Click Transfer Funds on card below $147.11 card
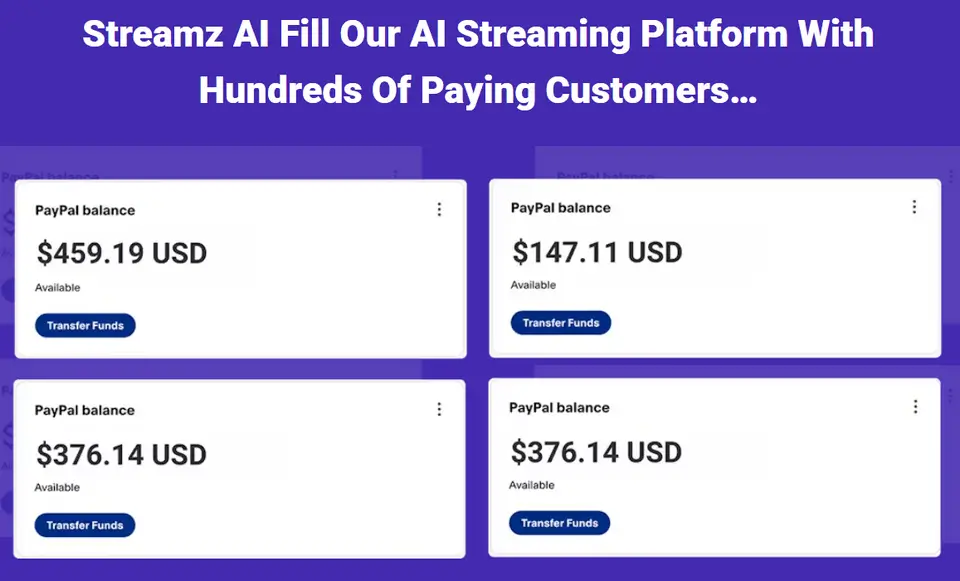Image resolution: width=960 pixels, height=581 pixels. pos(559,523)
